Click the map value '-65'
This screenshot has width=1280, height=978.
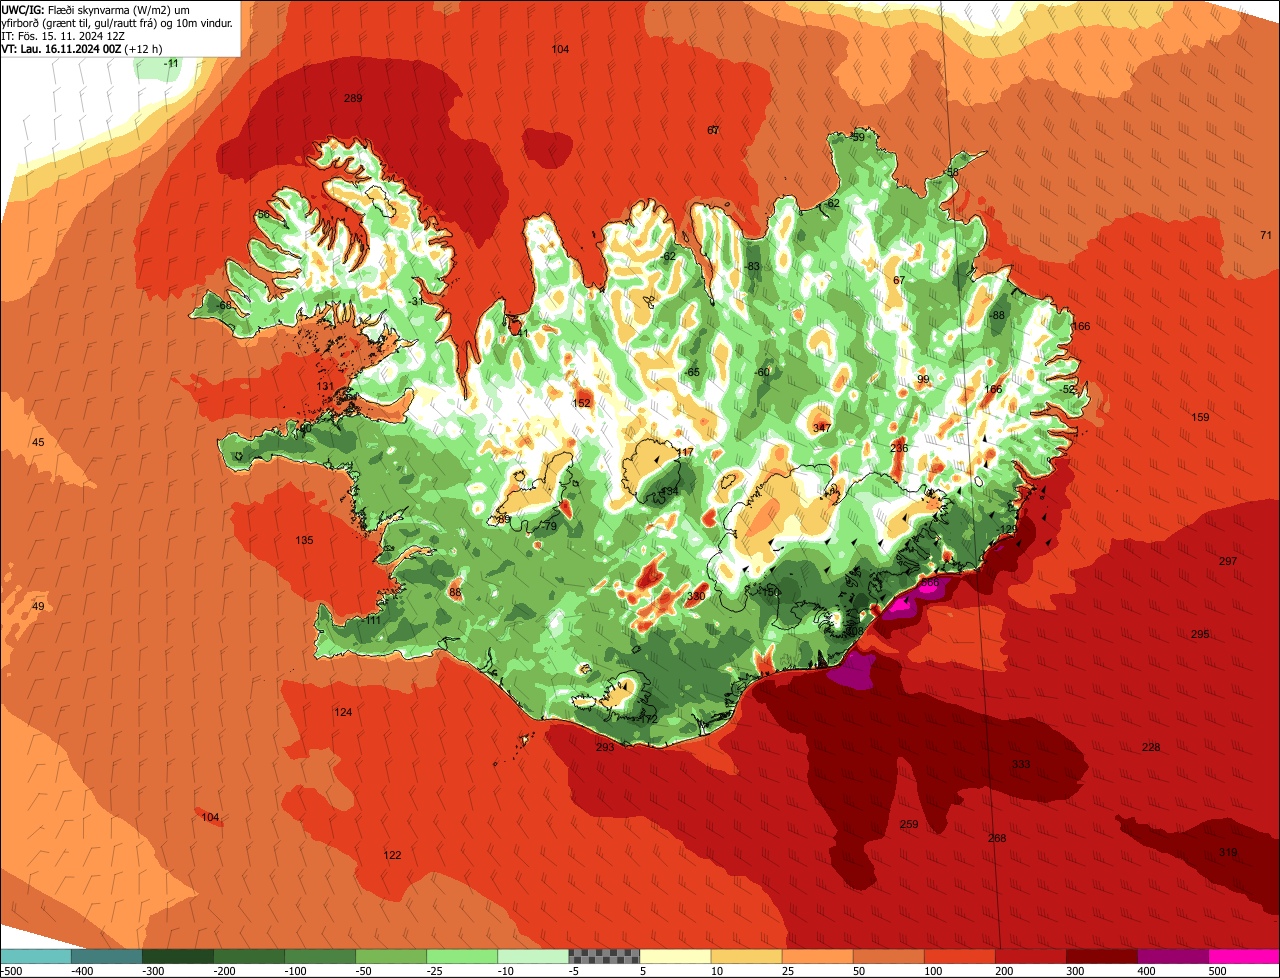692,372
